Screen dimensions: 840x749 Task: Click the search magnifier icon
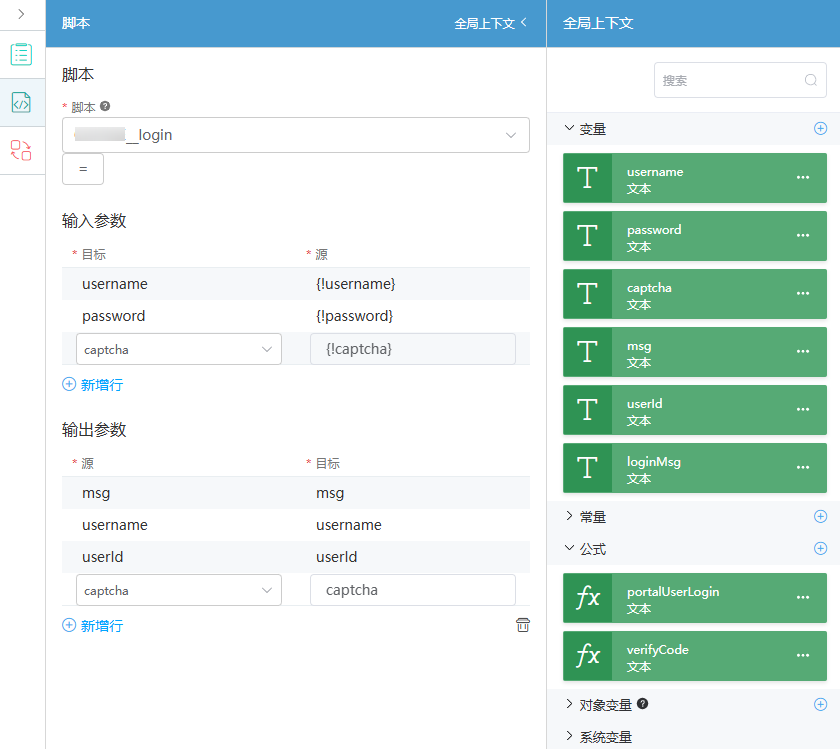(x=811, y=80)
